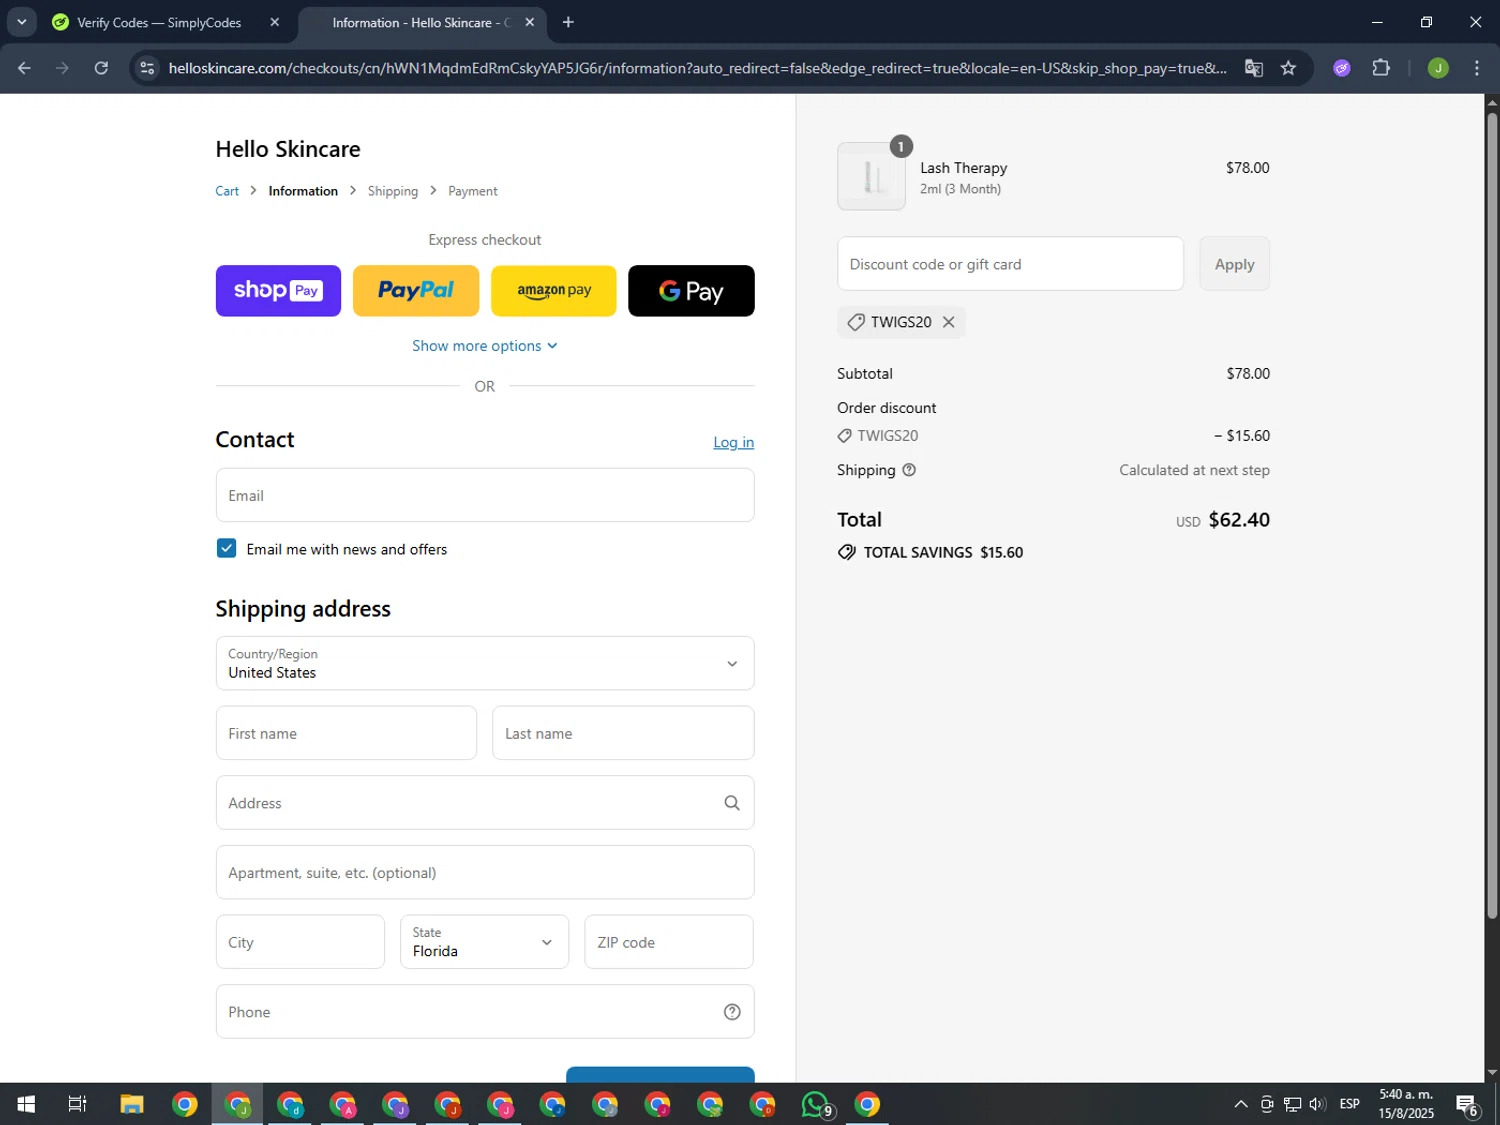This screenshot has width=1500, height=1125.
Task: Open the tab search dropdown arrow
Action: [x=22, y=22]
